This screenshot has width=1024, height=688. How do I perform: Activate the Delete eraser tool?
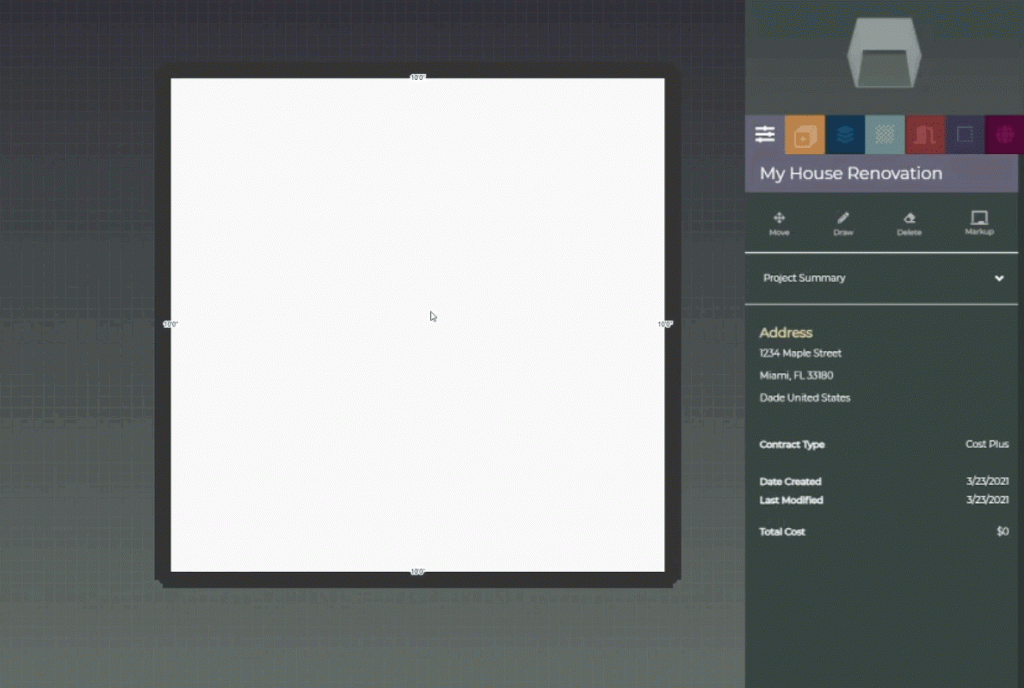pos(909,223)
